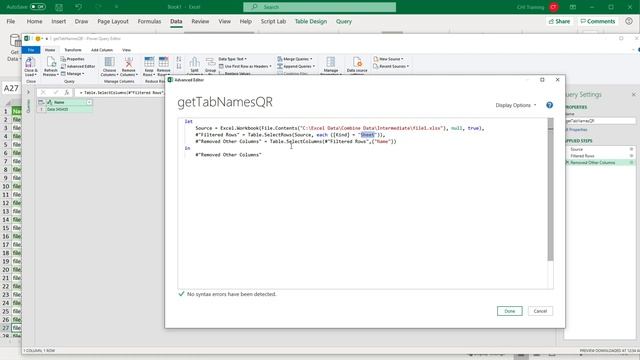Click the Source line of M code
The width and height of the screenshot is (640, 360).
[x=340, y=128]
